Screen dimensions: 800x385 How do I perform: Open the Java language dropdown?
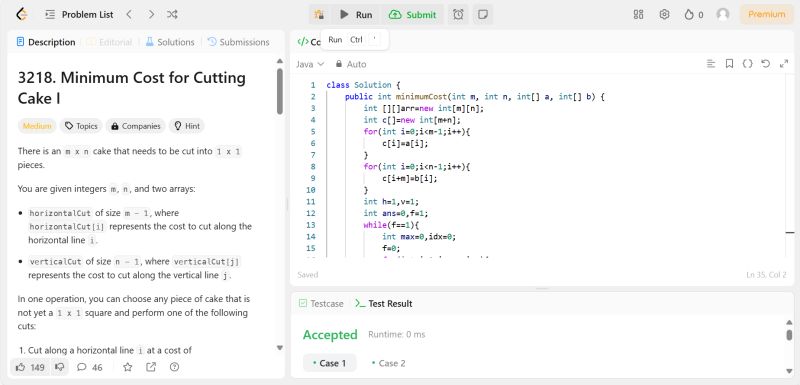[310, 64]
